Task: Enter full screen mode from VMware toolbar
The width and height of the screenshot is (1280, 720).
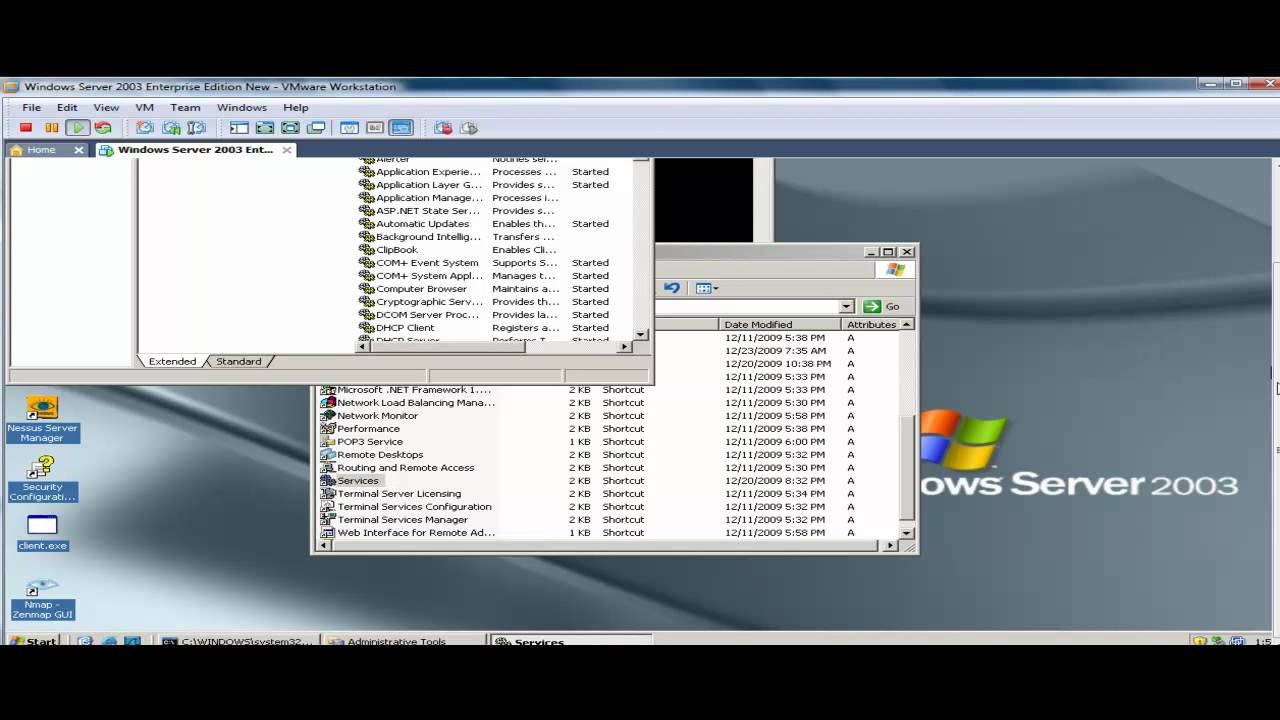Action: click(x=290, y=128)
